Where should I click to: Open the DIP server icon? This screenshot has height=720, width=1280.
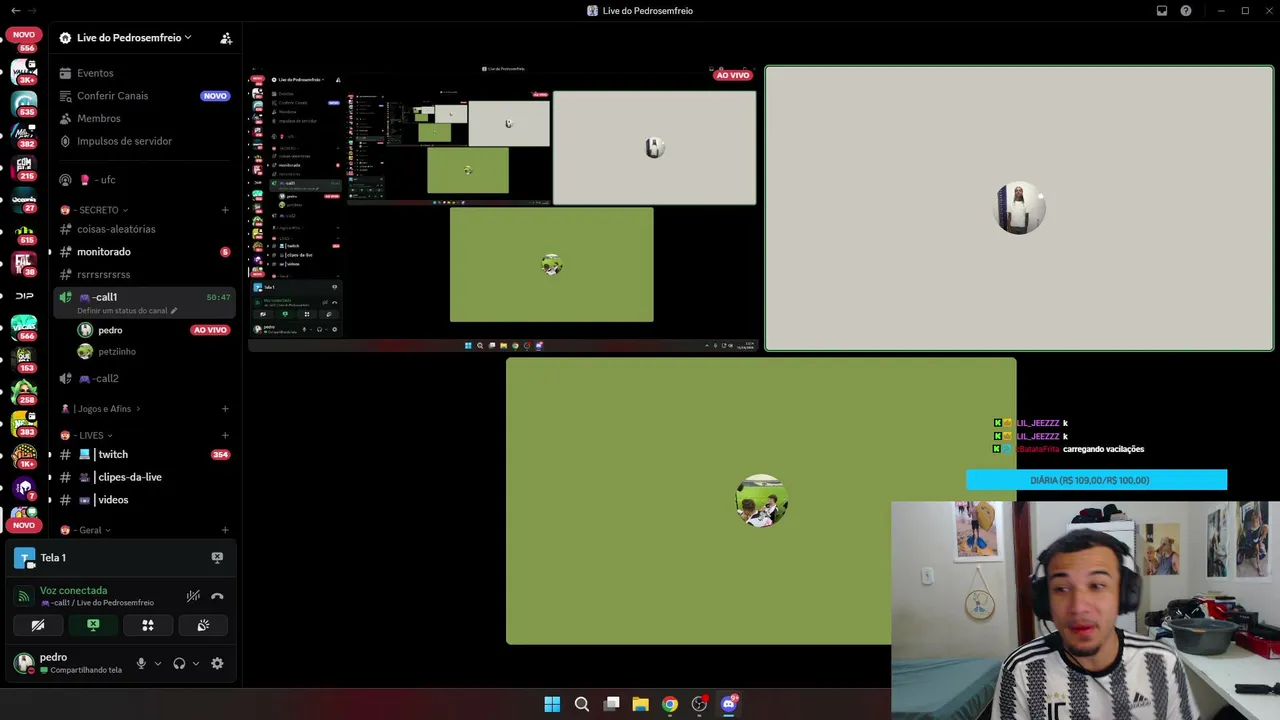(x=24, y=296)
